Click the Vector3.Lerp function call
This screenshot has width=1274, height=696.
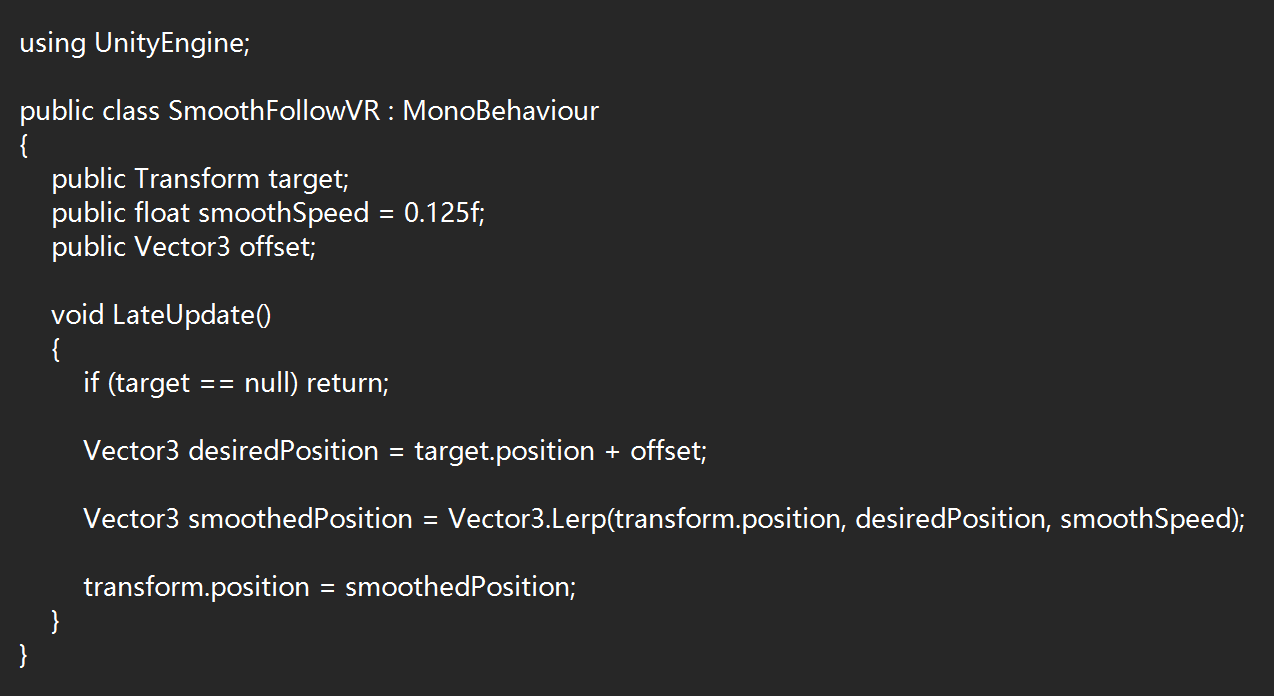click(527, 519)
